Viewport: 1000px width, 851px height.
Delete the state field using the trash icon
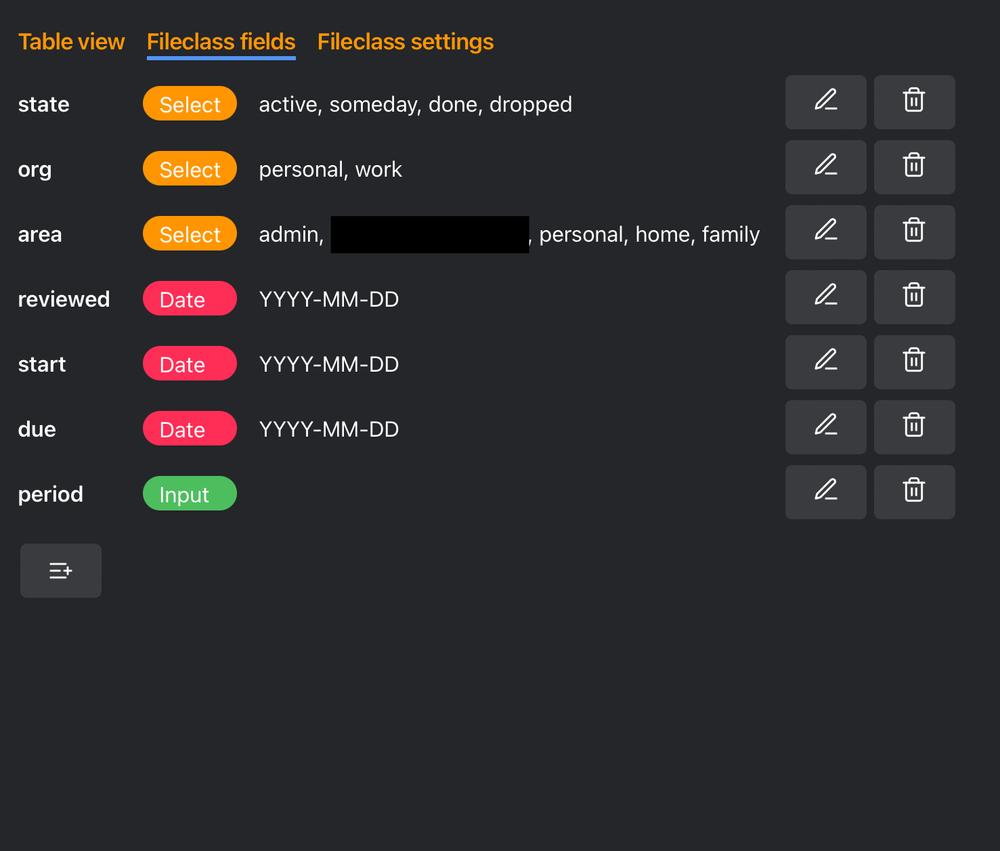[x=913, y=102]
